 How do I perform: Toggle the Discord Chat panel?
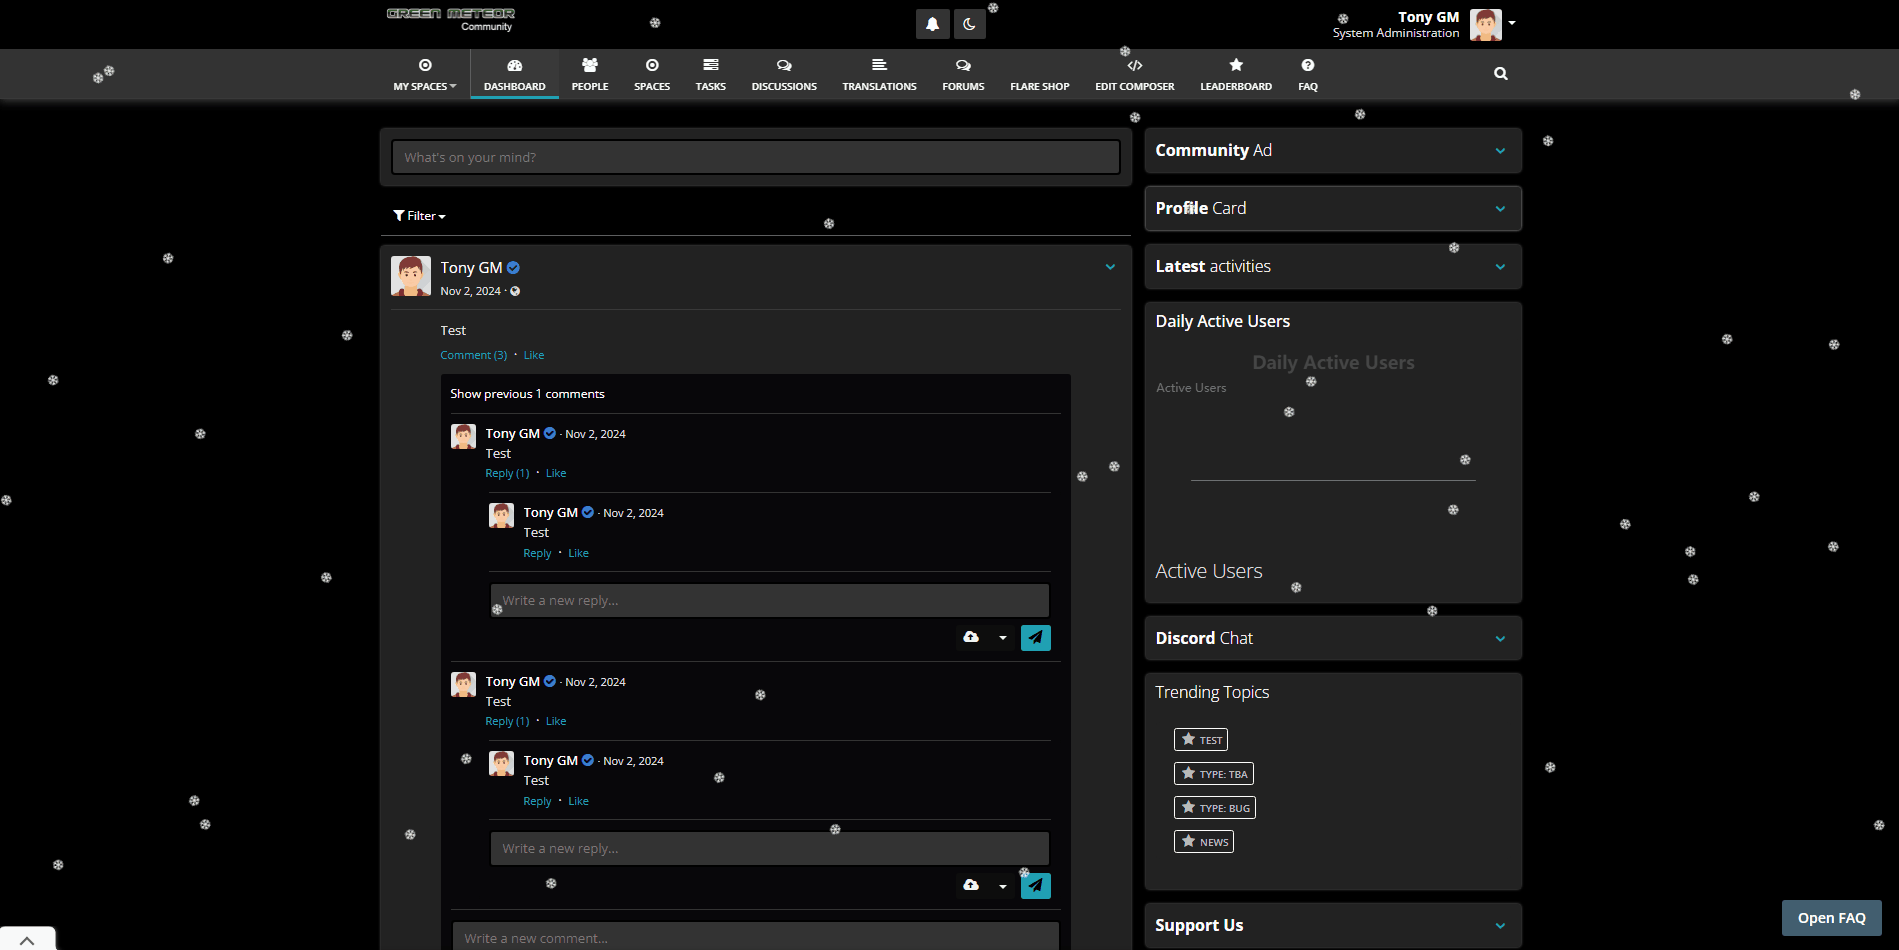pyautogui.click(x=1499, y=639)
